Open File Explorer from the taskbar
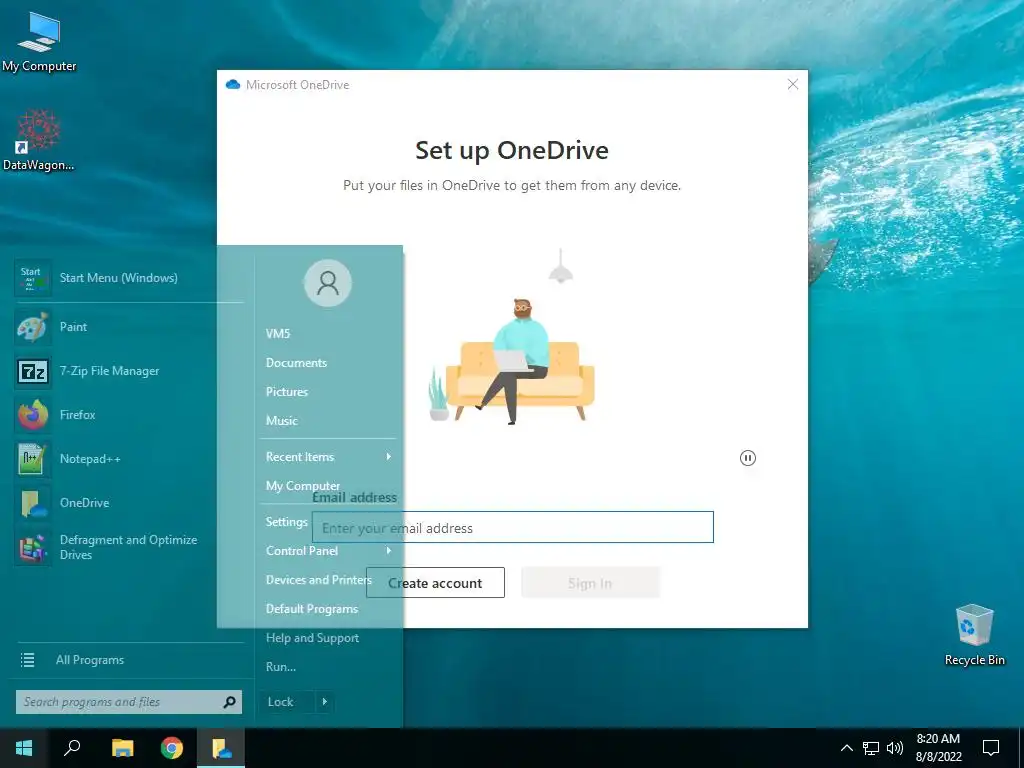Screen dimensions: 1024x768 tap(122, 748)
